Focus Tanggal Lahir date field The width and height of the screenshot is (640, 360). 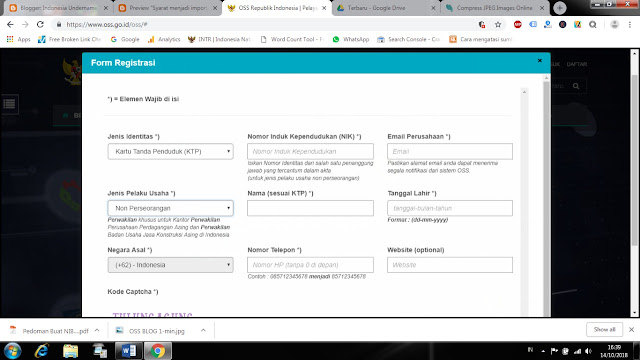click(x=450, y=208)
